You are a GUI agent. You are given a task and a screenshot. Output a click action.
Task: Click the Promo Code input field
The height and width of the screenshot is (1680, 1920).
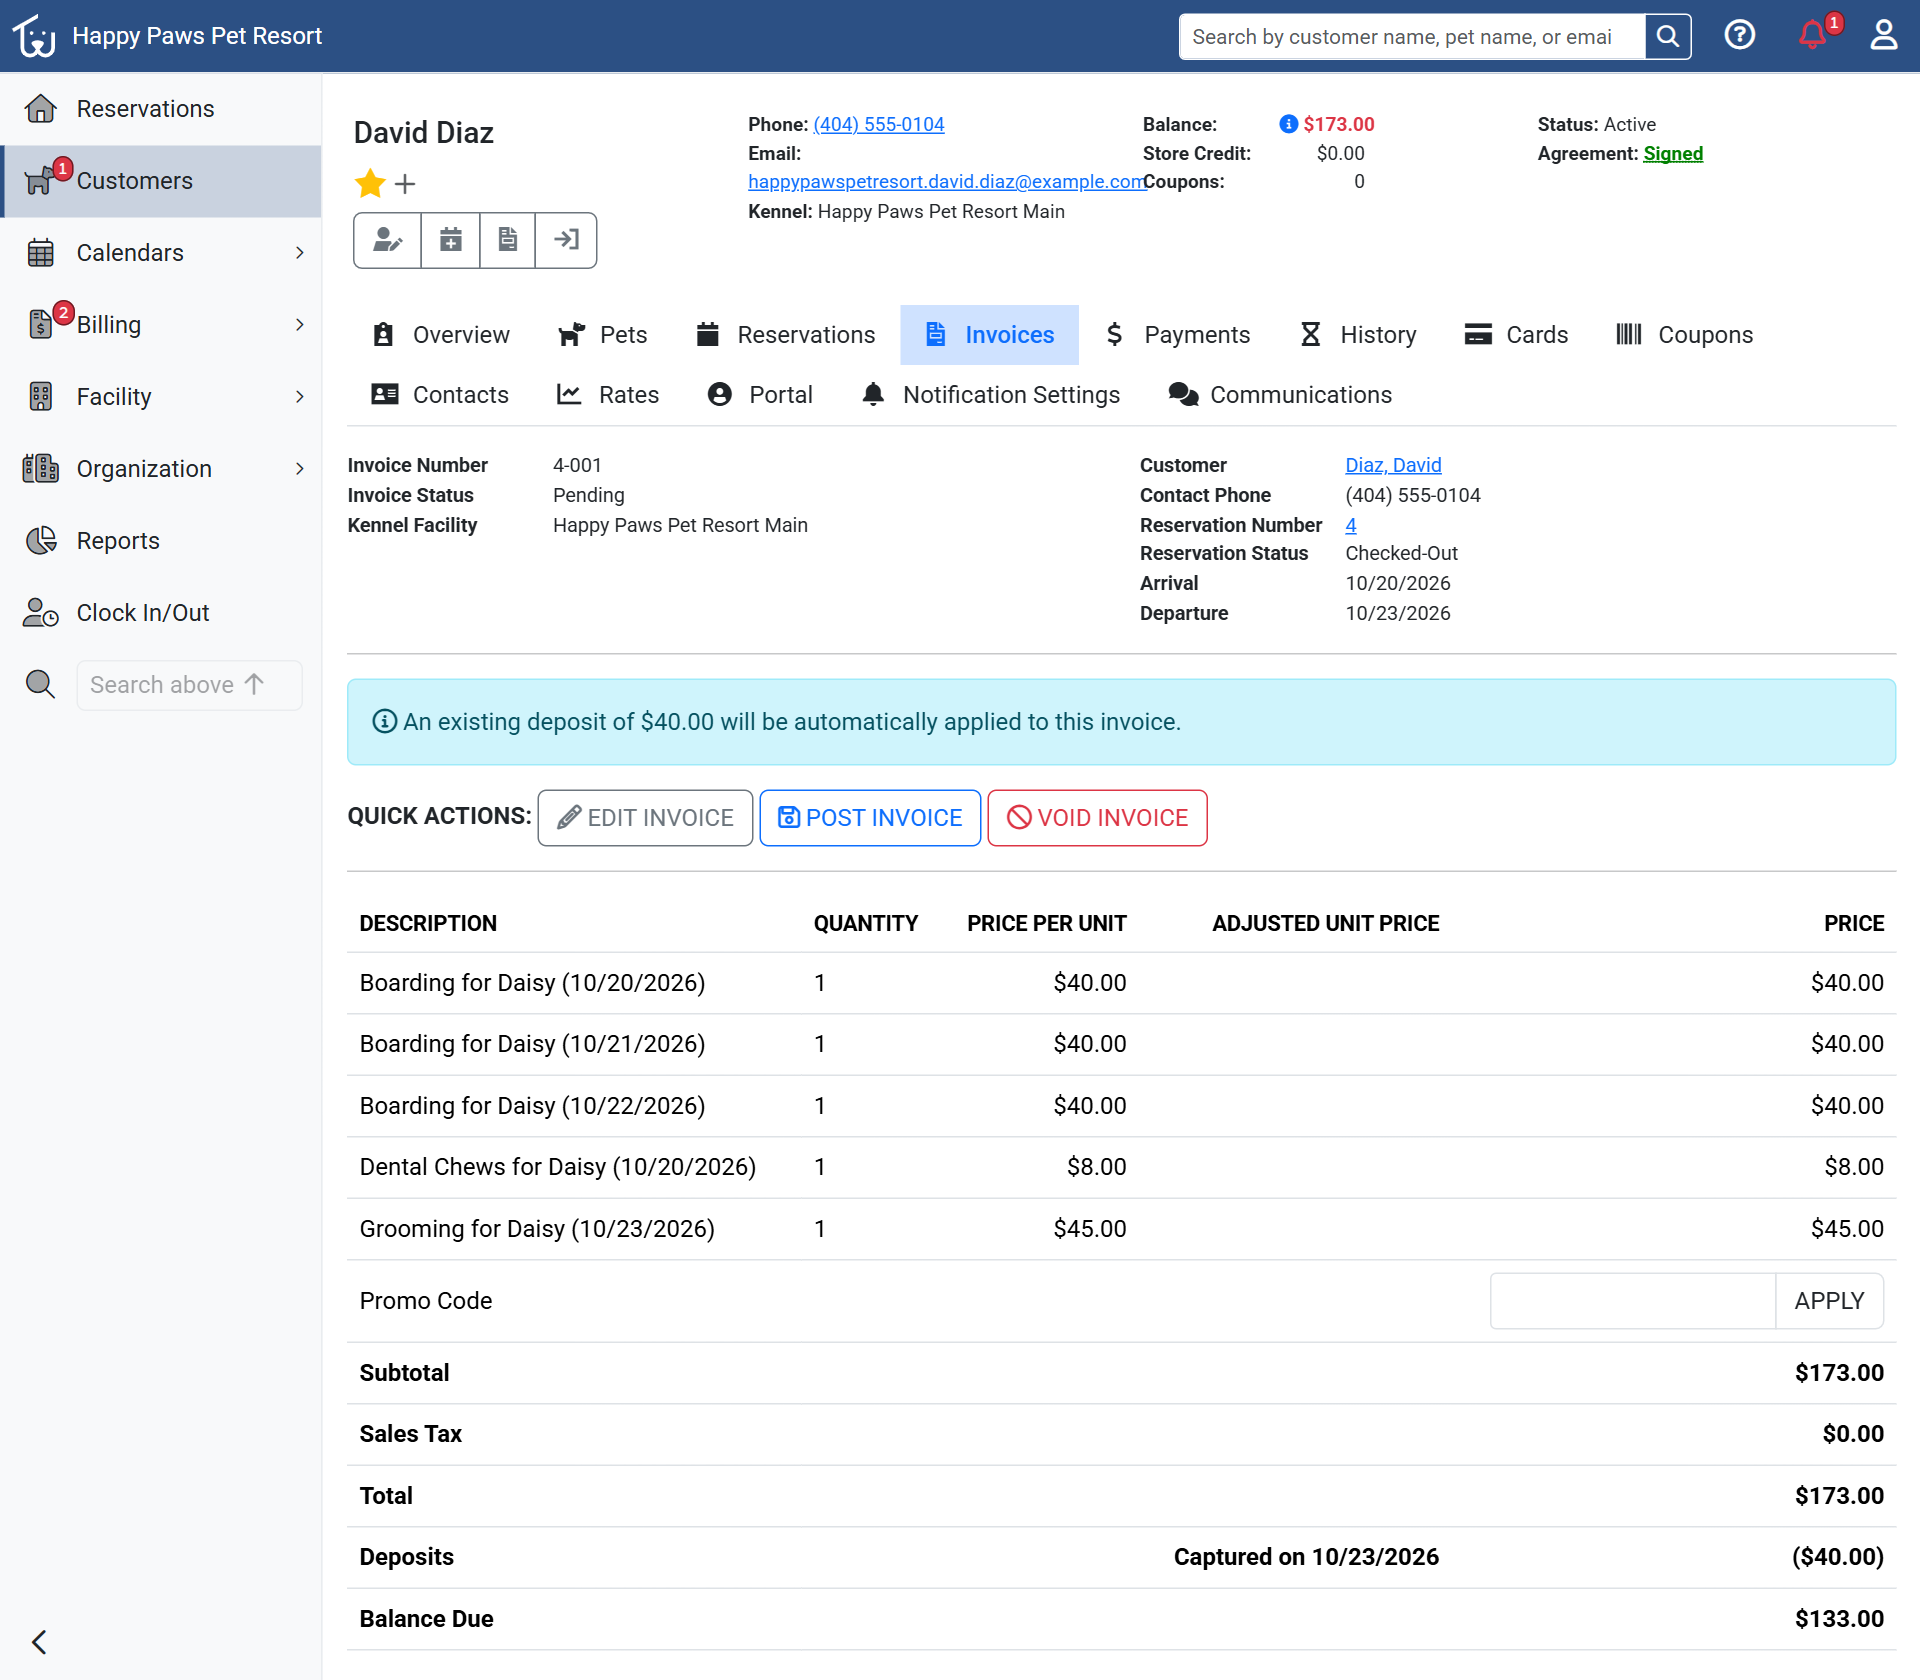click(x=1632, y=1301)
